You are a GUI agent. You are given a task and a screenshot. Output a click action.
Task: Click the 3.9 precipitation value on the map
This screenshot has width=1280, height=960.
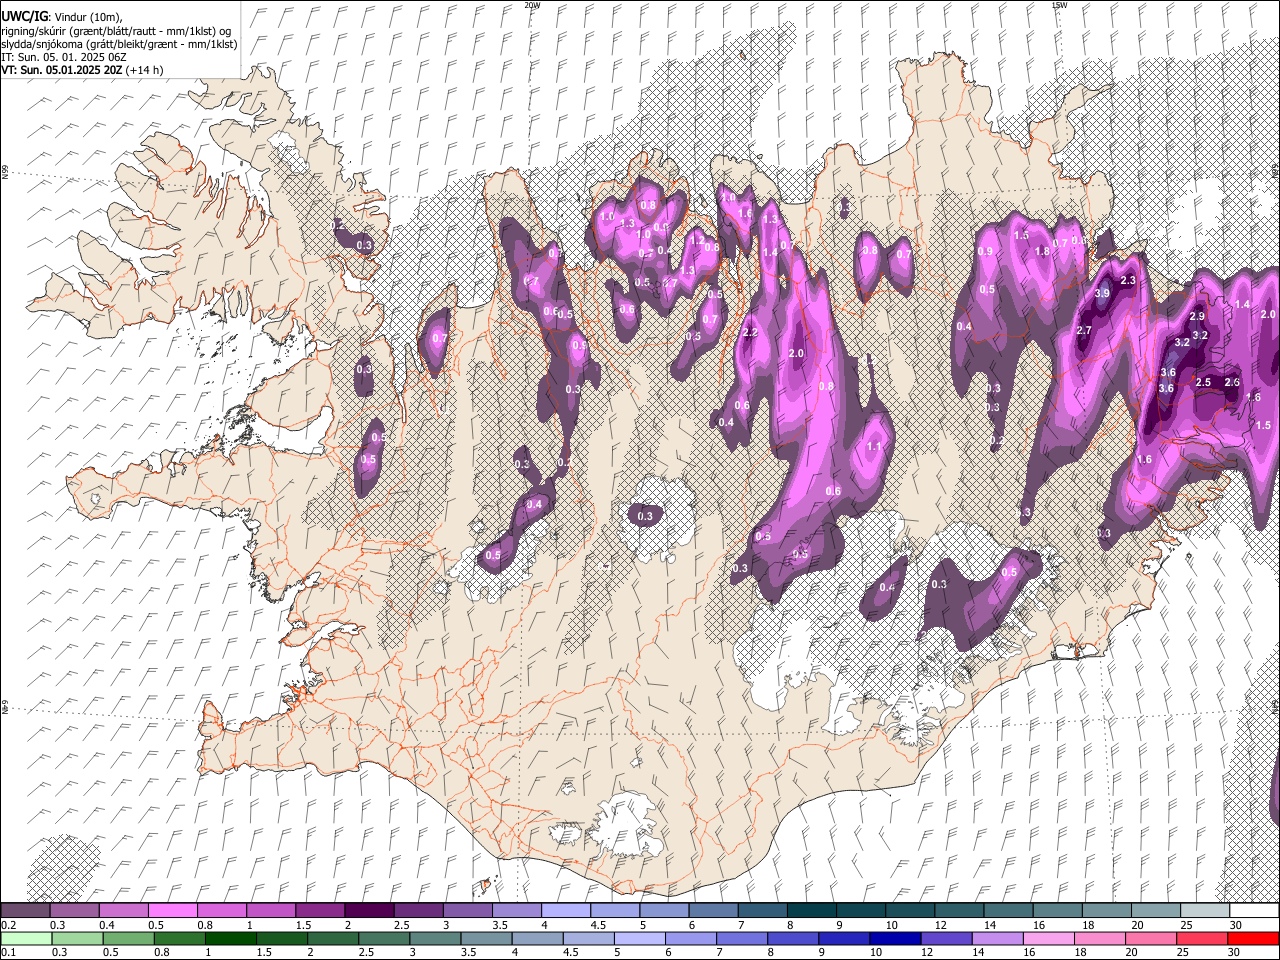click(x=1103, y=294)
